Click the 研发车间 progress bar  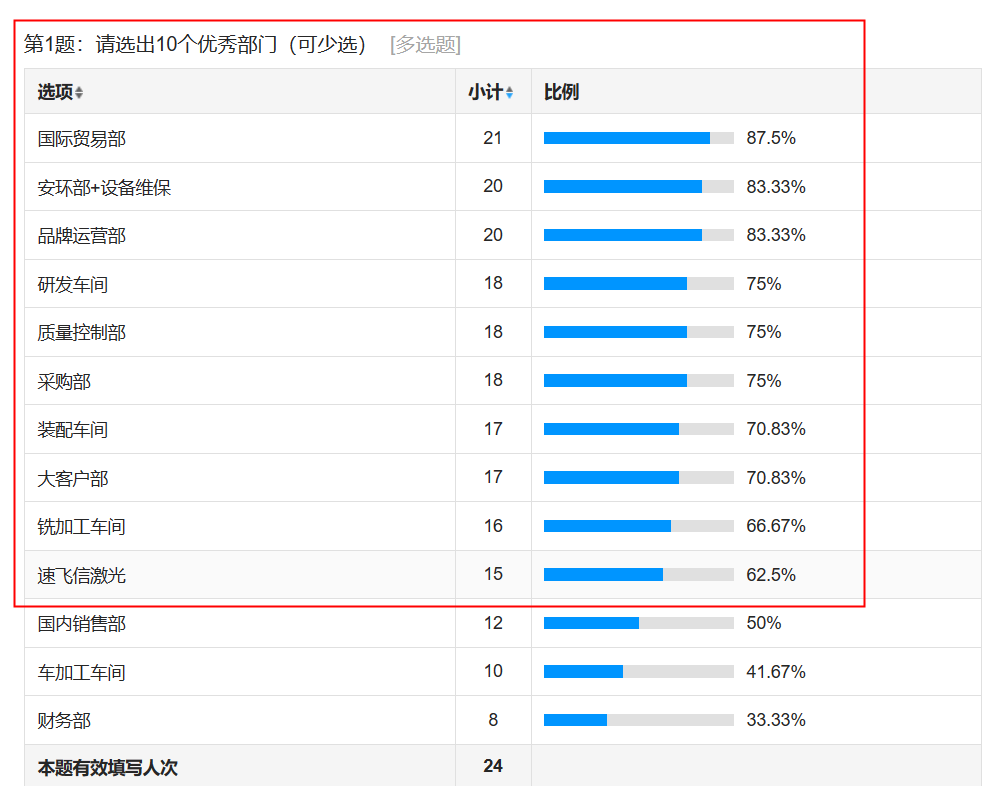pos(638,284)
